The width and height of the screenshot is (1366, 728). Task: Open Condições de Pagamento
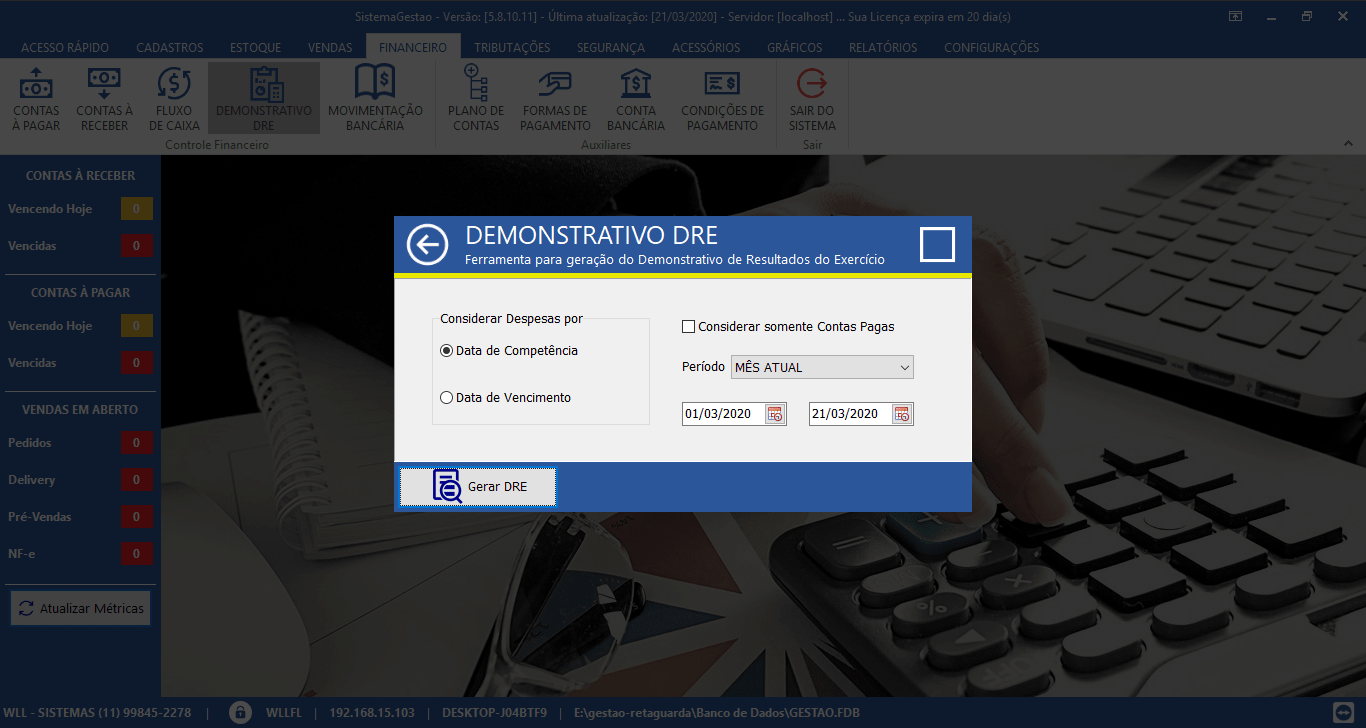(x=722, y=99)
